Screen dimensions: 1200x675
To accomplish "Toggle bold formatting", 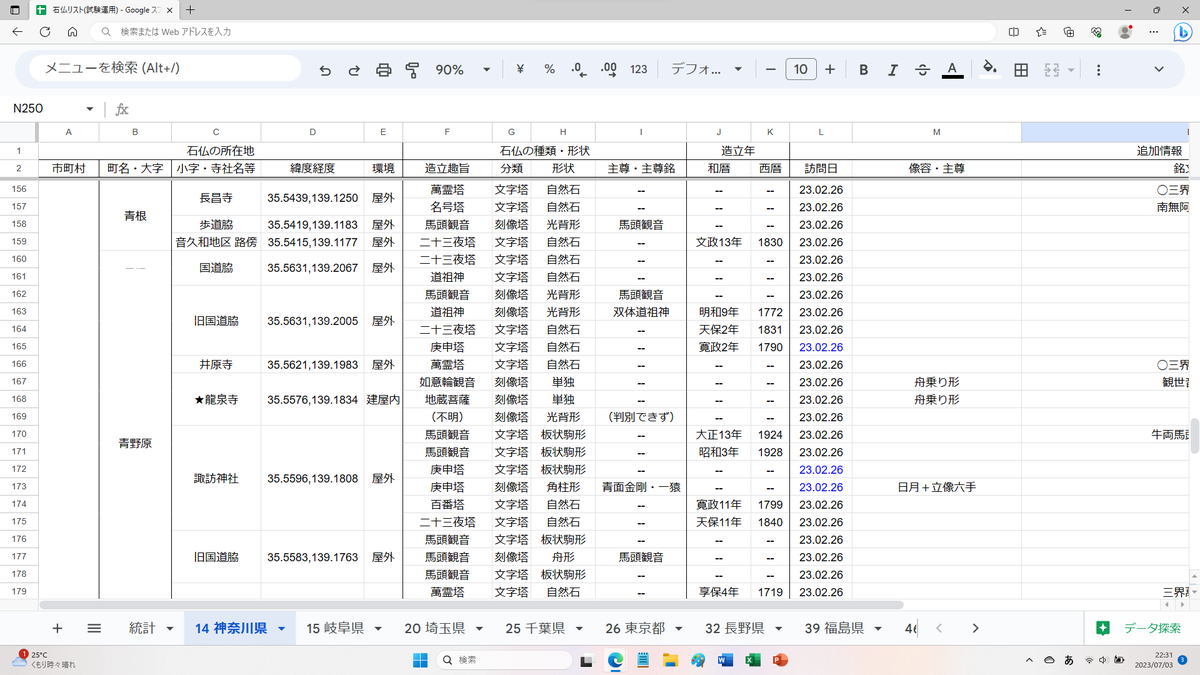I will point(864,70).
